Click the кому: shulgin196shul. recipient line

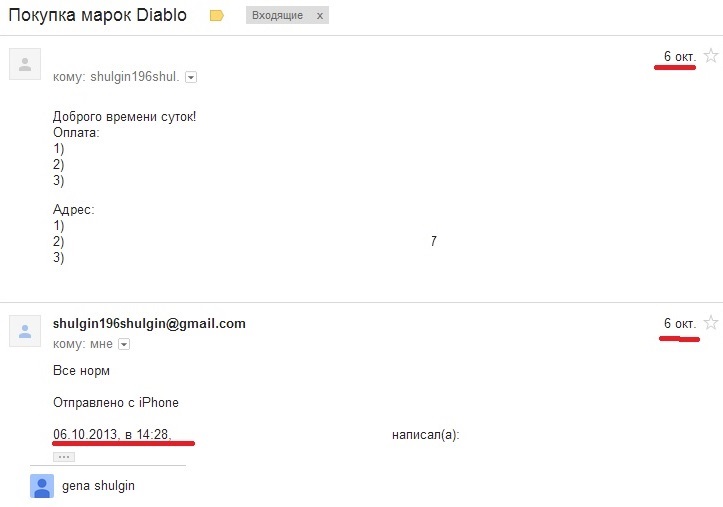click(116, 77)
